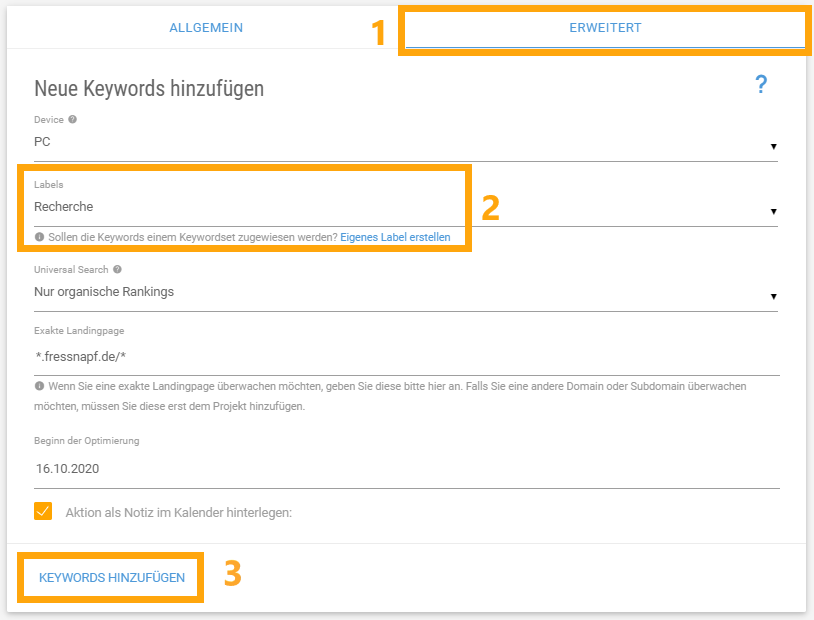Screen dimensions: 814x620
Task: Click the Beginn der Optimierung date field
Action: pyautogui.click(x=406, y=468)
